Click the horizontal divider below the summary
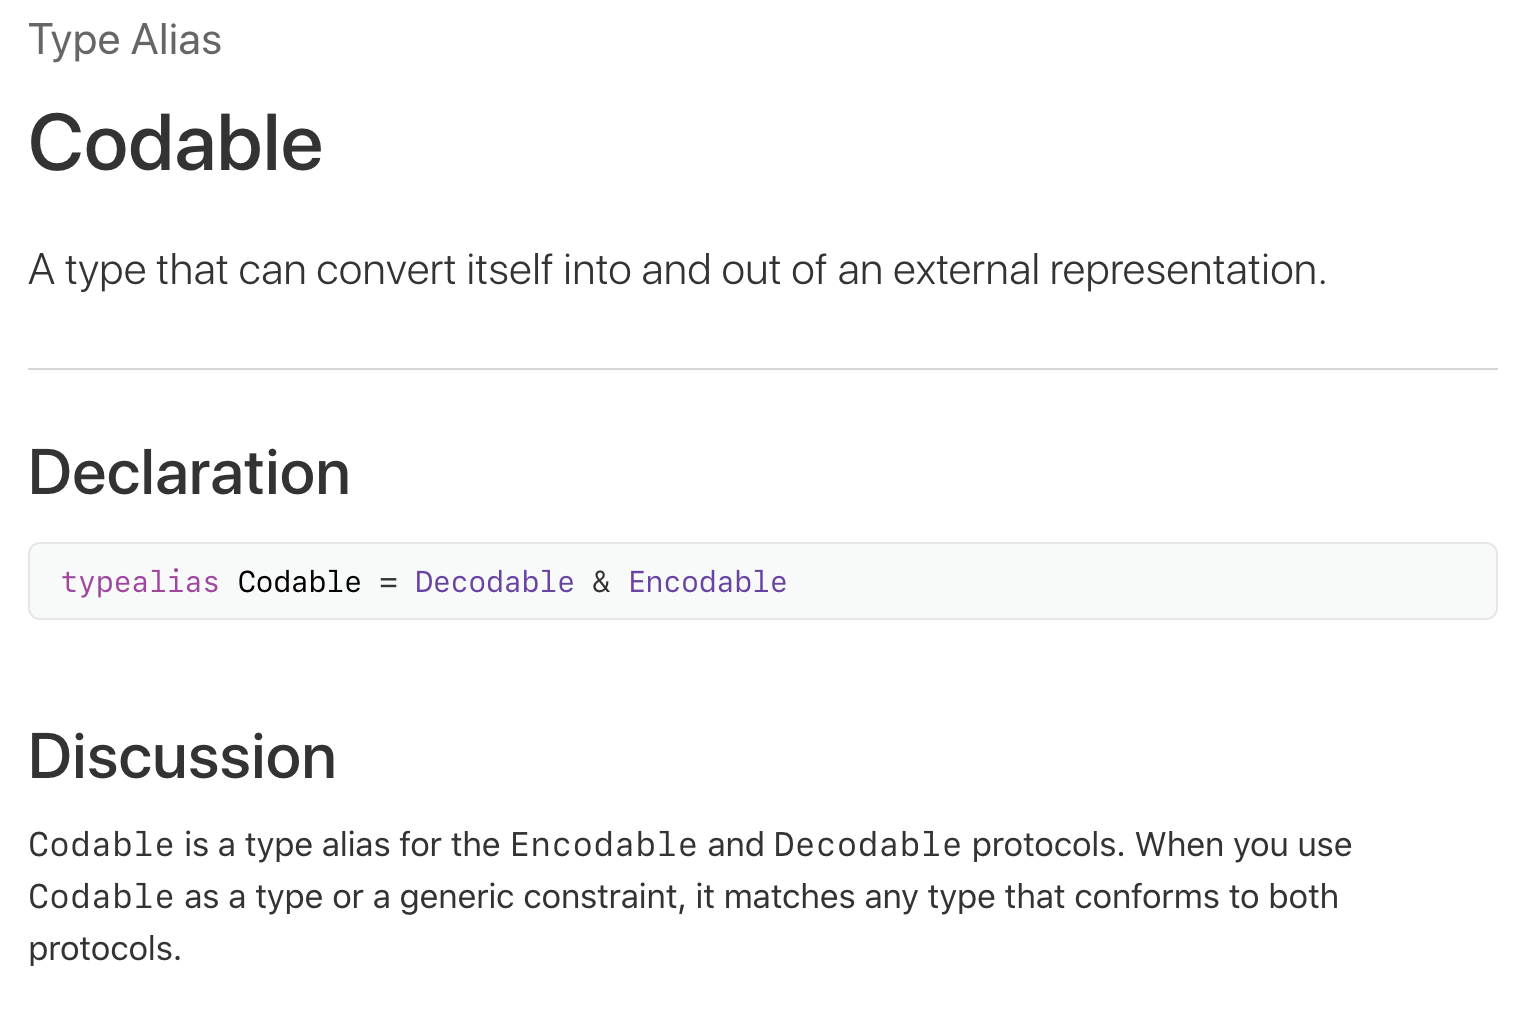 coord(763,369)
